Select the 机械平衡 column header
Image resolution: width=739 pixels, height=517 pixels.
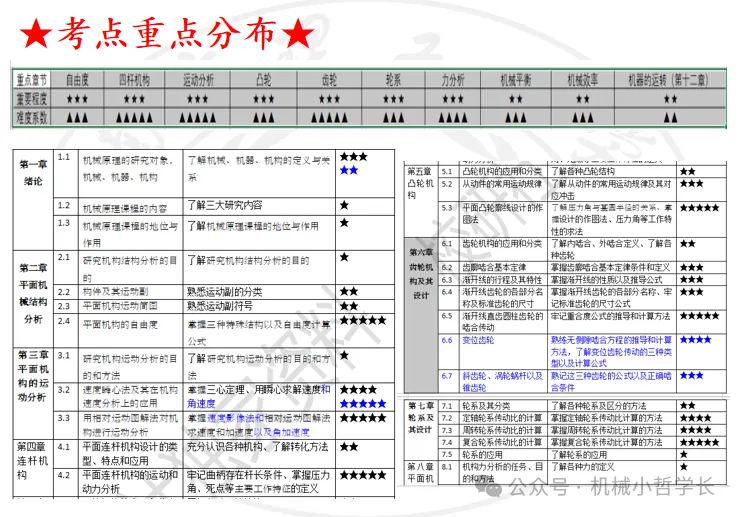coord(516,80)
